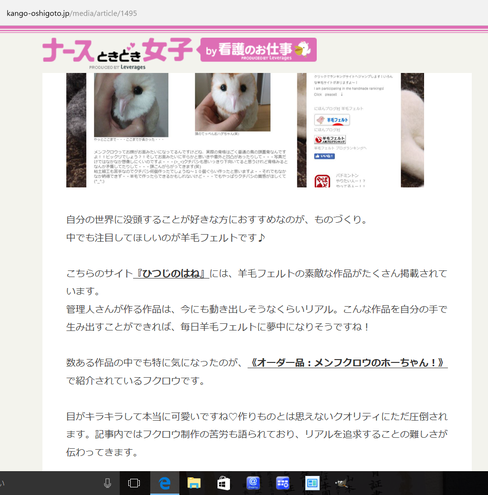Click the PRODUCED BY Leverages text under the logo

[117, 67]
